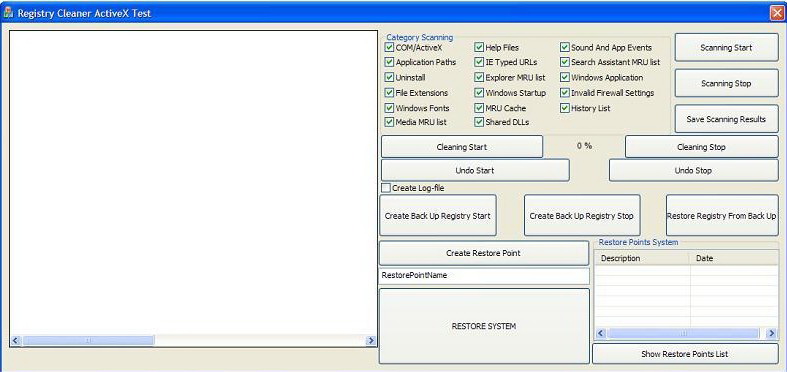Toggle Search Assistant MRU list checkbox
Viewport: 787px width, 372px height.
click(565, 62)
